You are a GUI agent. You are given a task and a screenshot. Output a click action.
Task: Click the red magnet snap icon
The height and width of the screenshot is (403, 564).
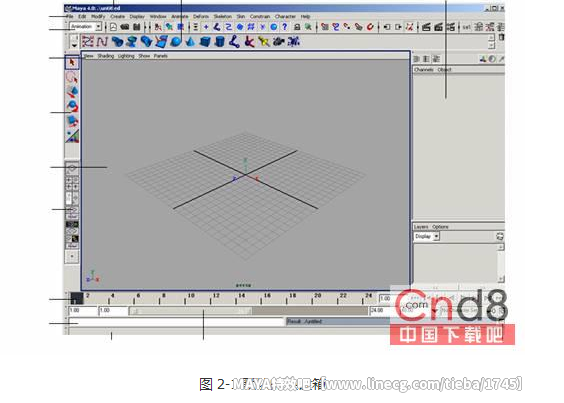[370, 27]
